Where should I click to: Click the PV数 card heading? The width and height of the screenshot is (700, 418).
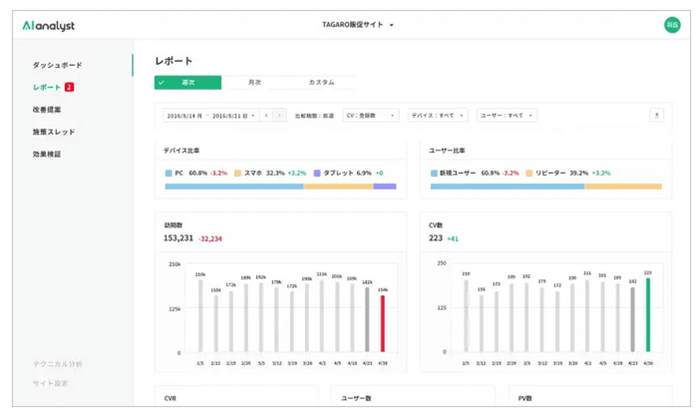(x=525, y=398)
